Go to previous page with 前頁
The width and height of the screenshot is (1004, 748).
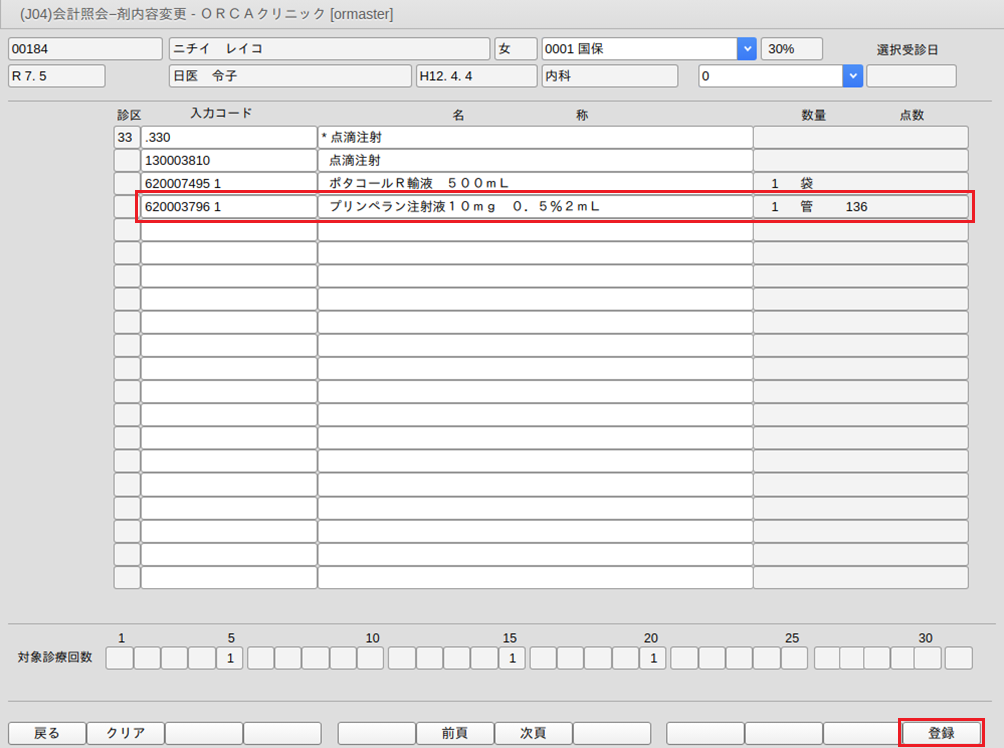[454, 733]
